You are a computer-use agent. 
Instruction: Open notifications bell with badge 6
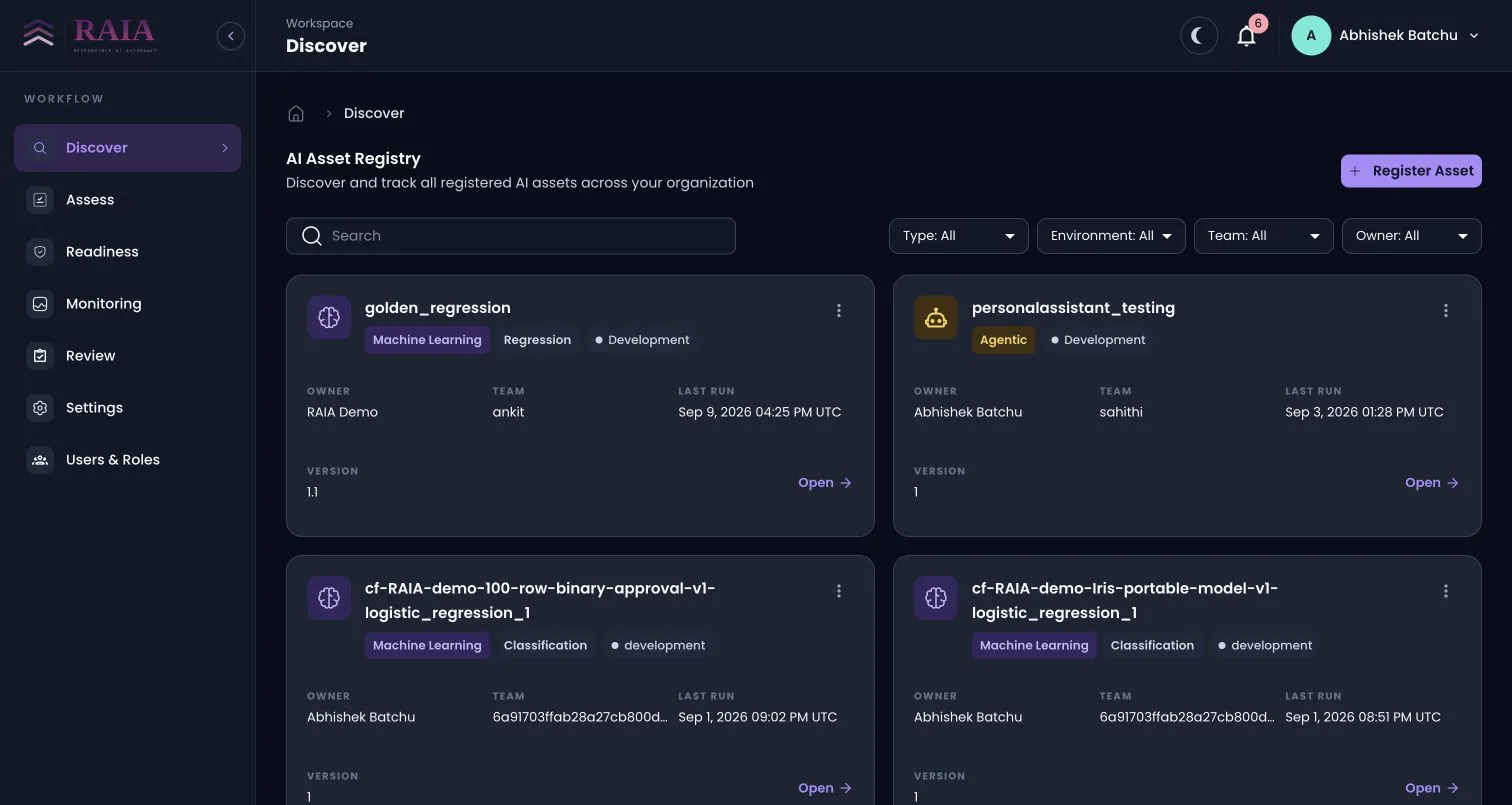(x=1247, y=36)
